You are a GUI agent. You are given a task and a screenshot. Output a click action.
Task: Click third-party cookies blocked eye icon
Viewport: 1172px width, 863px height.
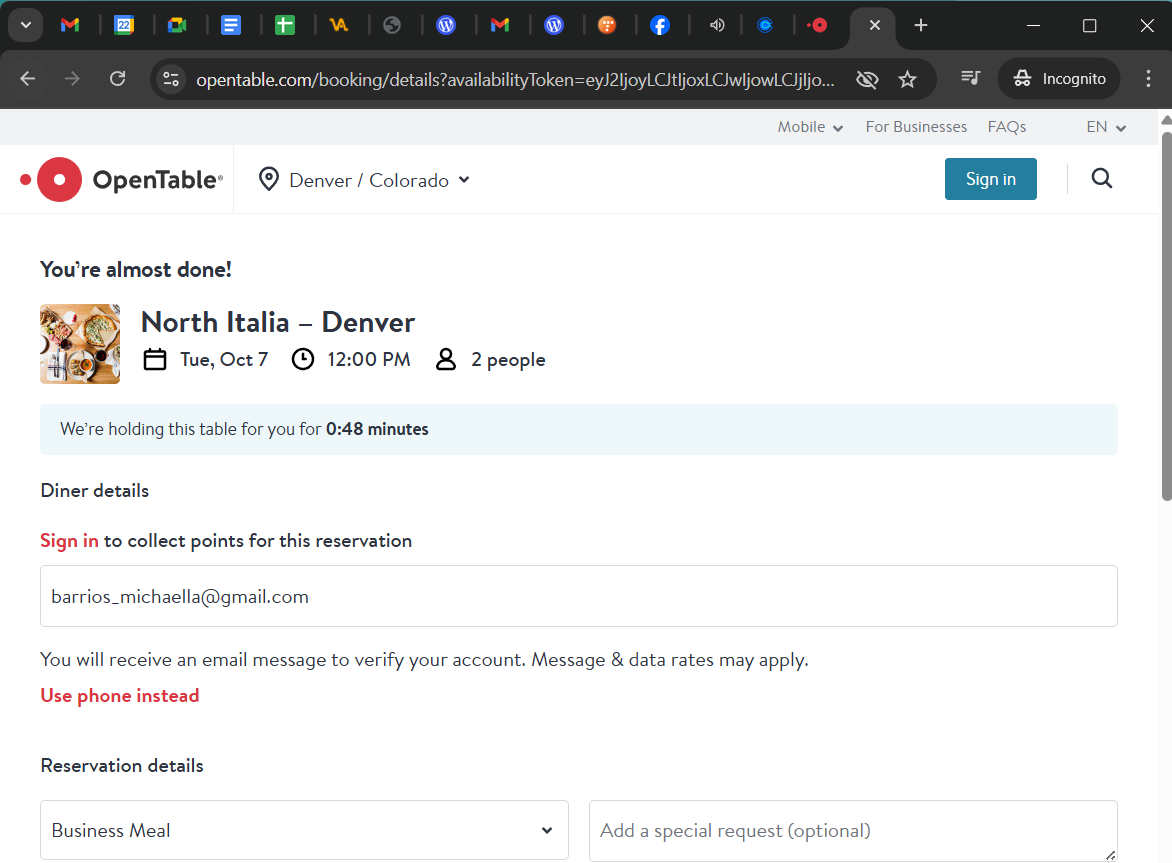point(866,79)
